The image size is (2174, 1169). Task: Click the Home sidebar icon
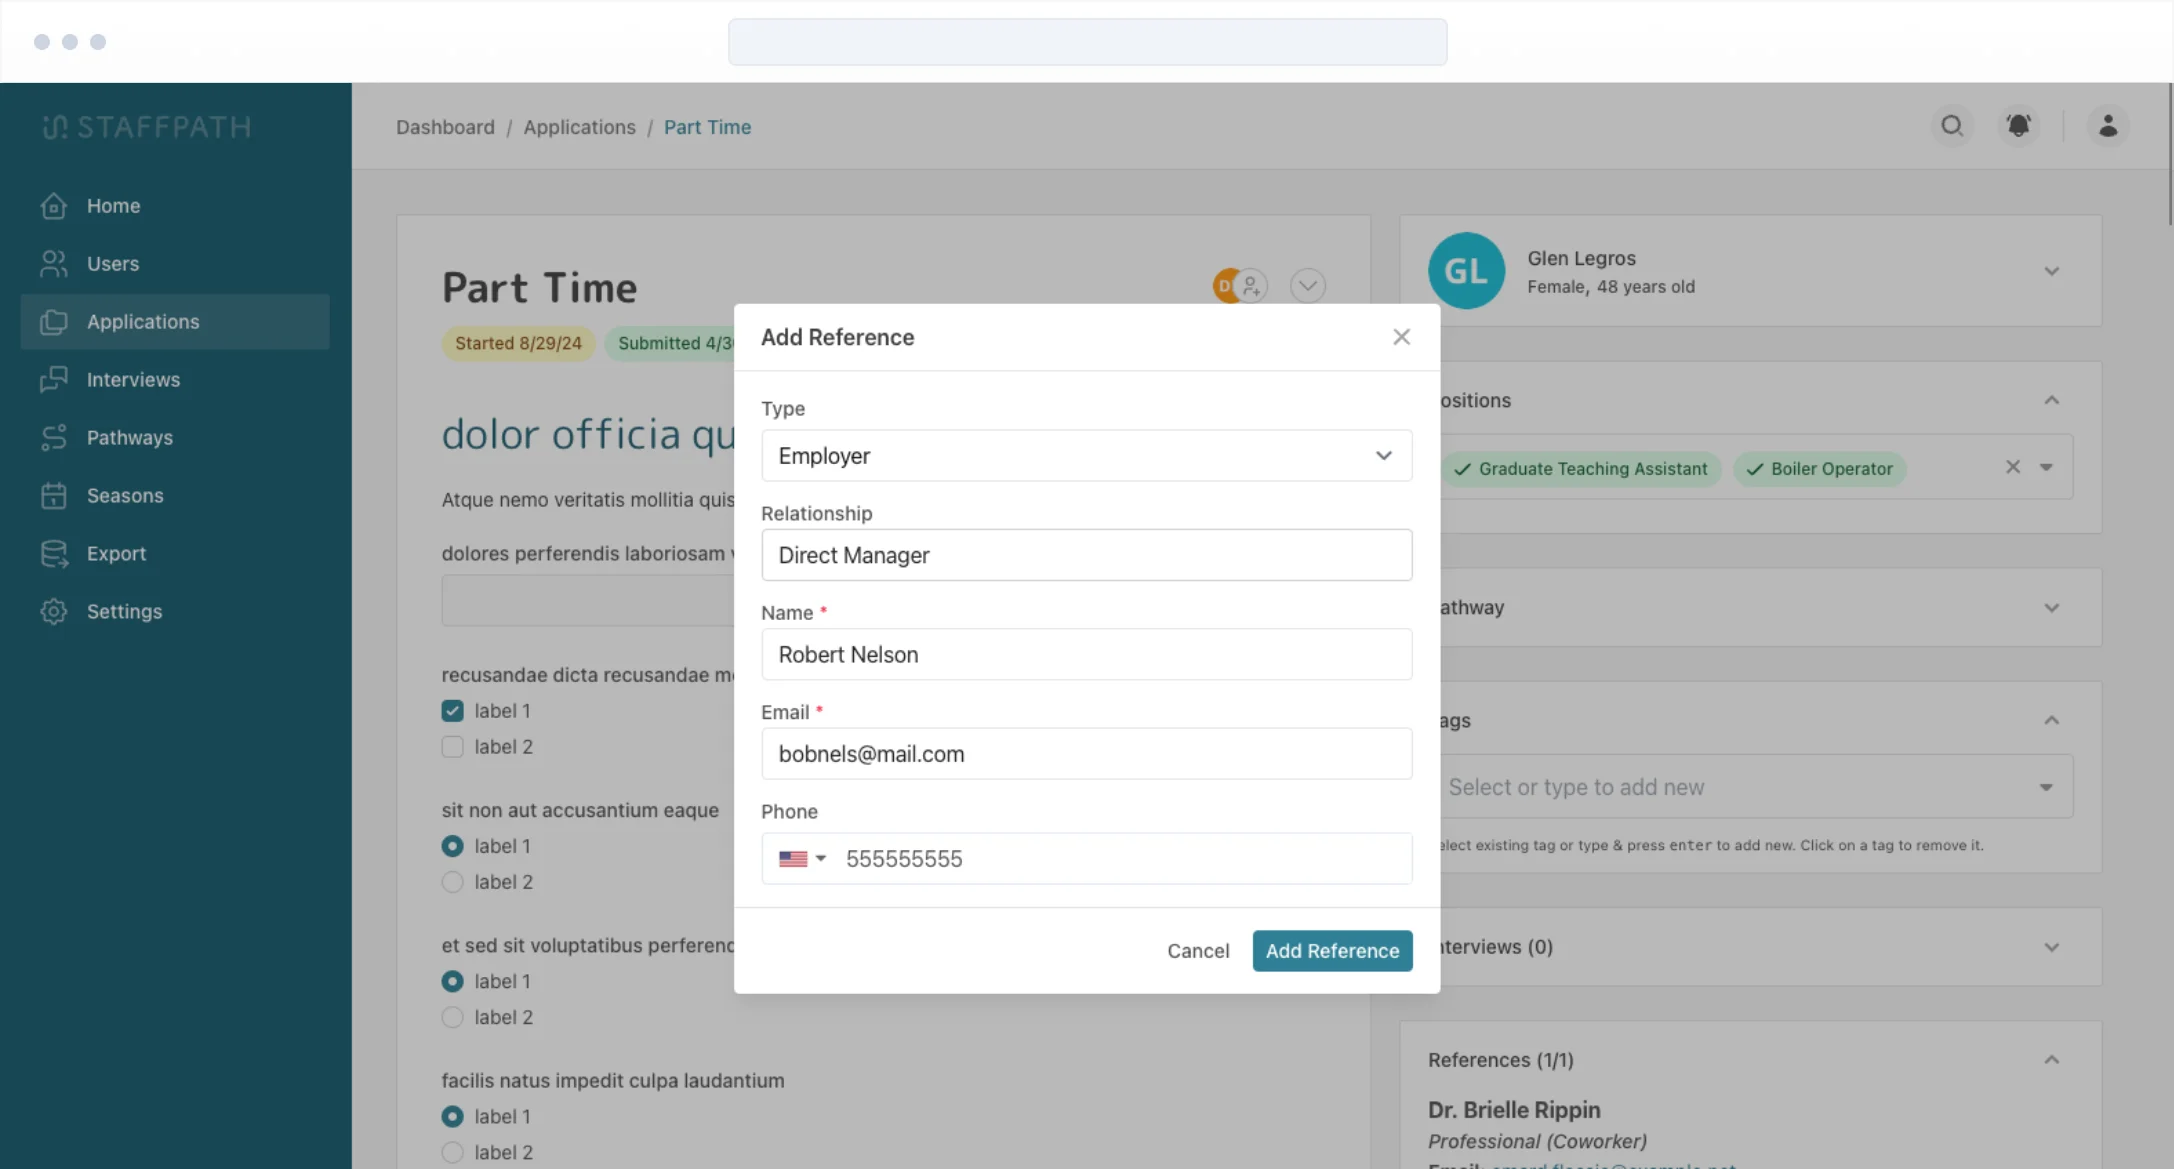(54, 206)
